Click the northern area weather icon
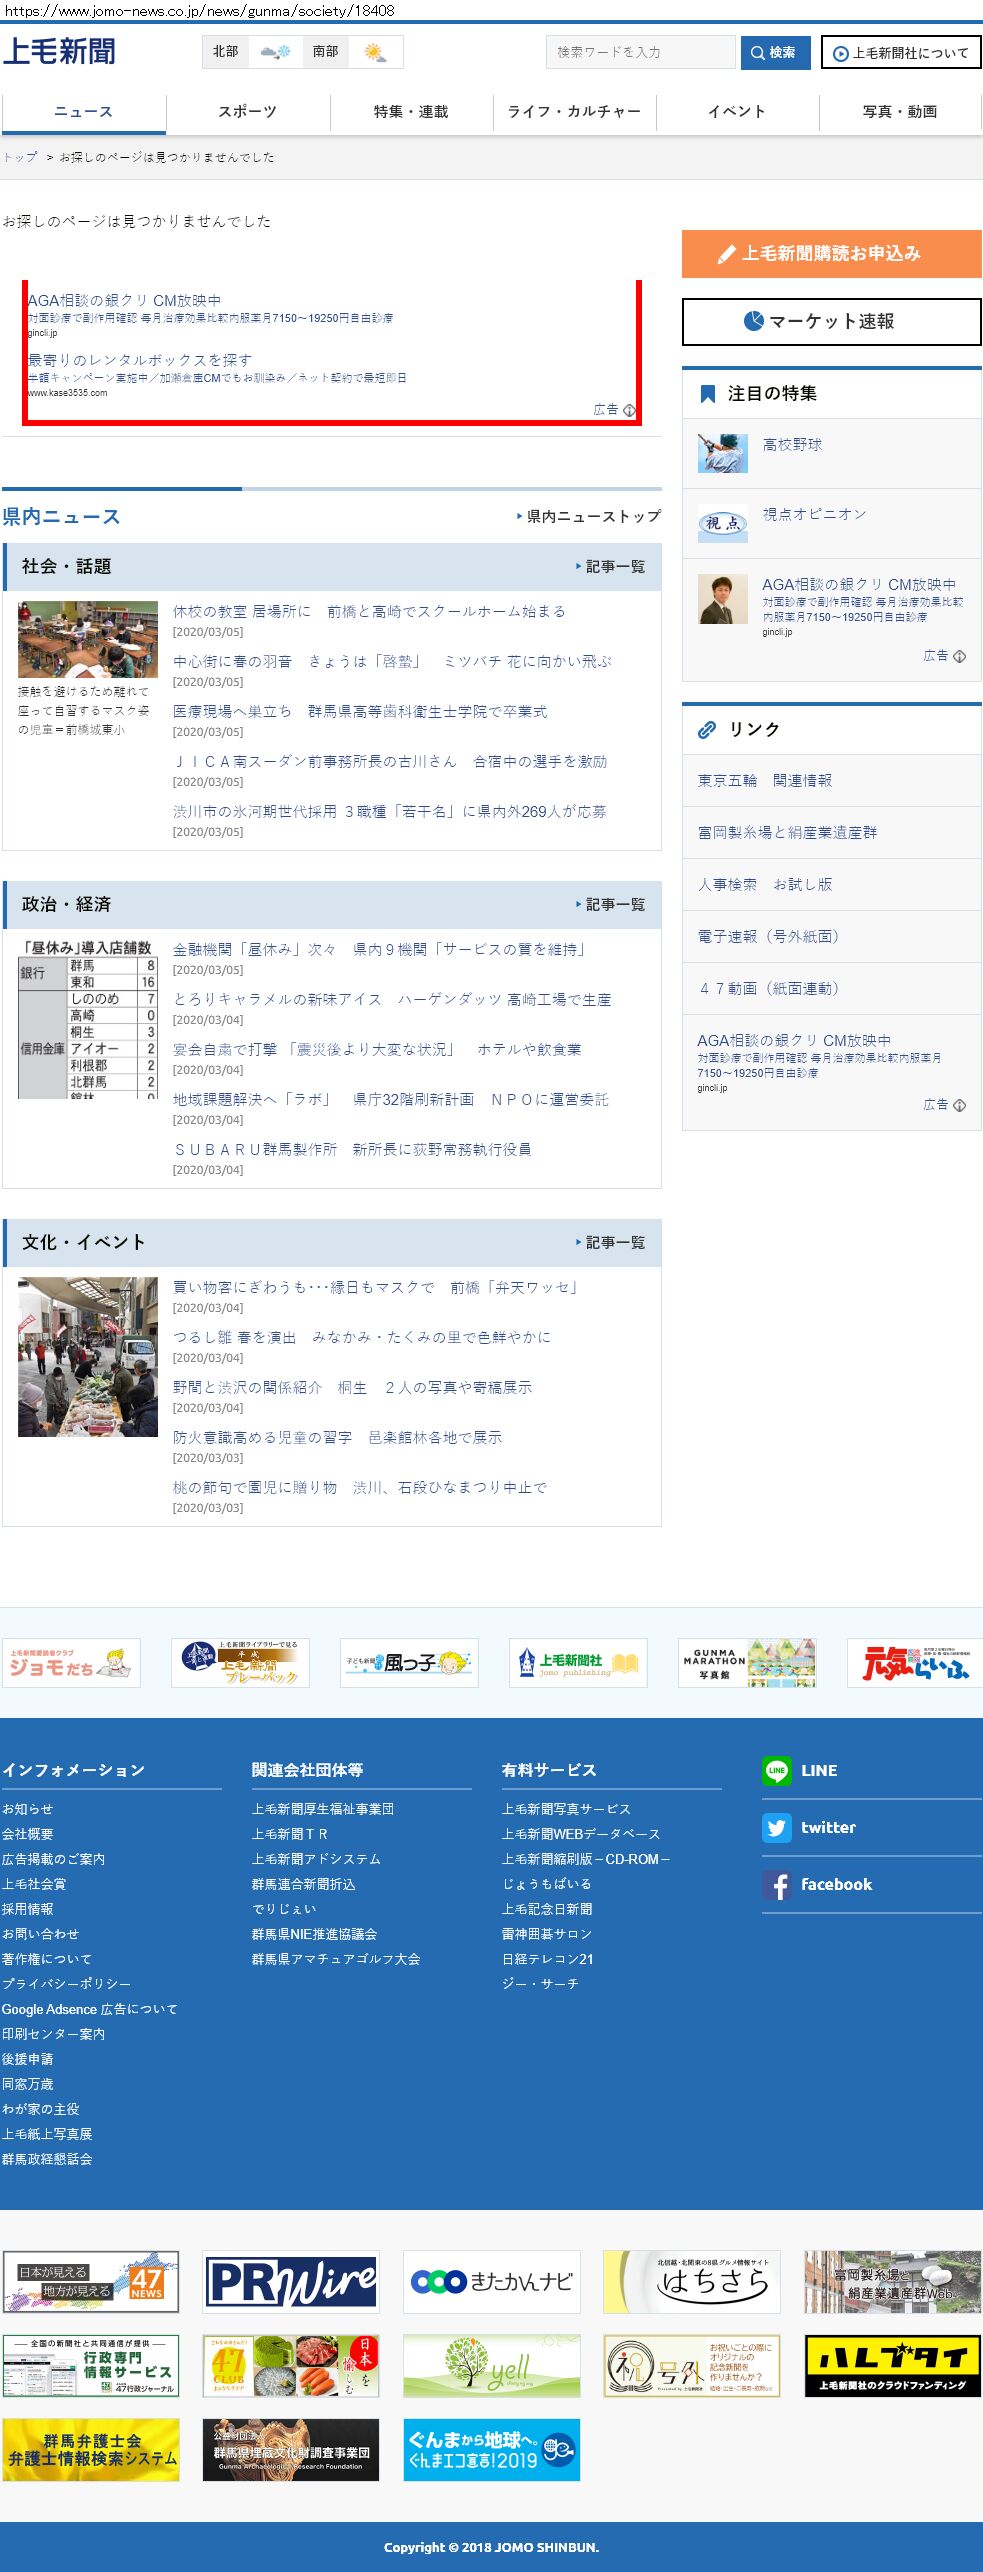 tap(275, 52)
